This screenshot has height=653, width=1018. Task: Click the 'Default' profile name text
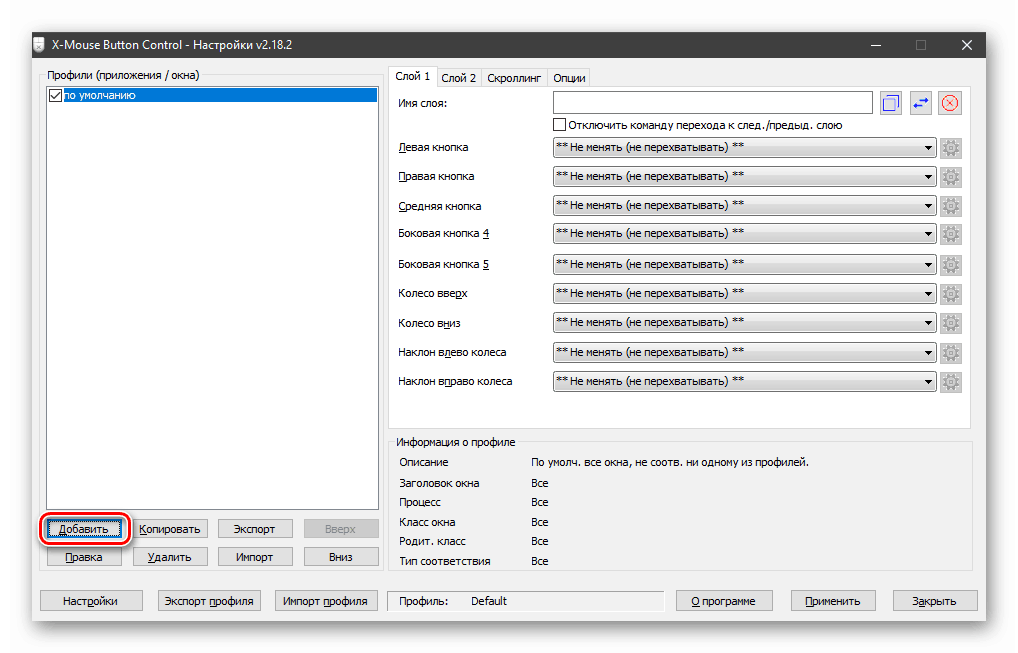tap(489, 601)
